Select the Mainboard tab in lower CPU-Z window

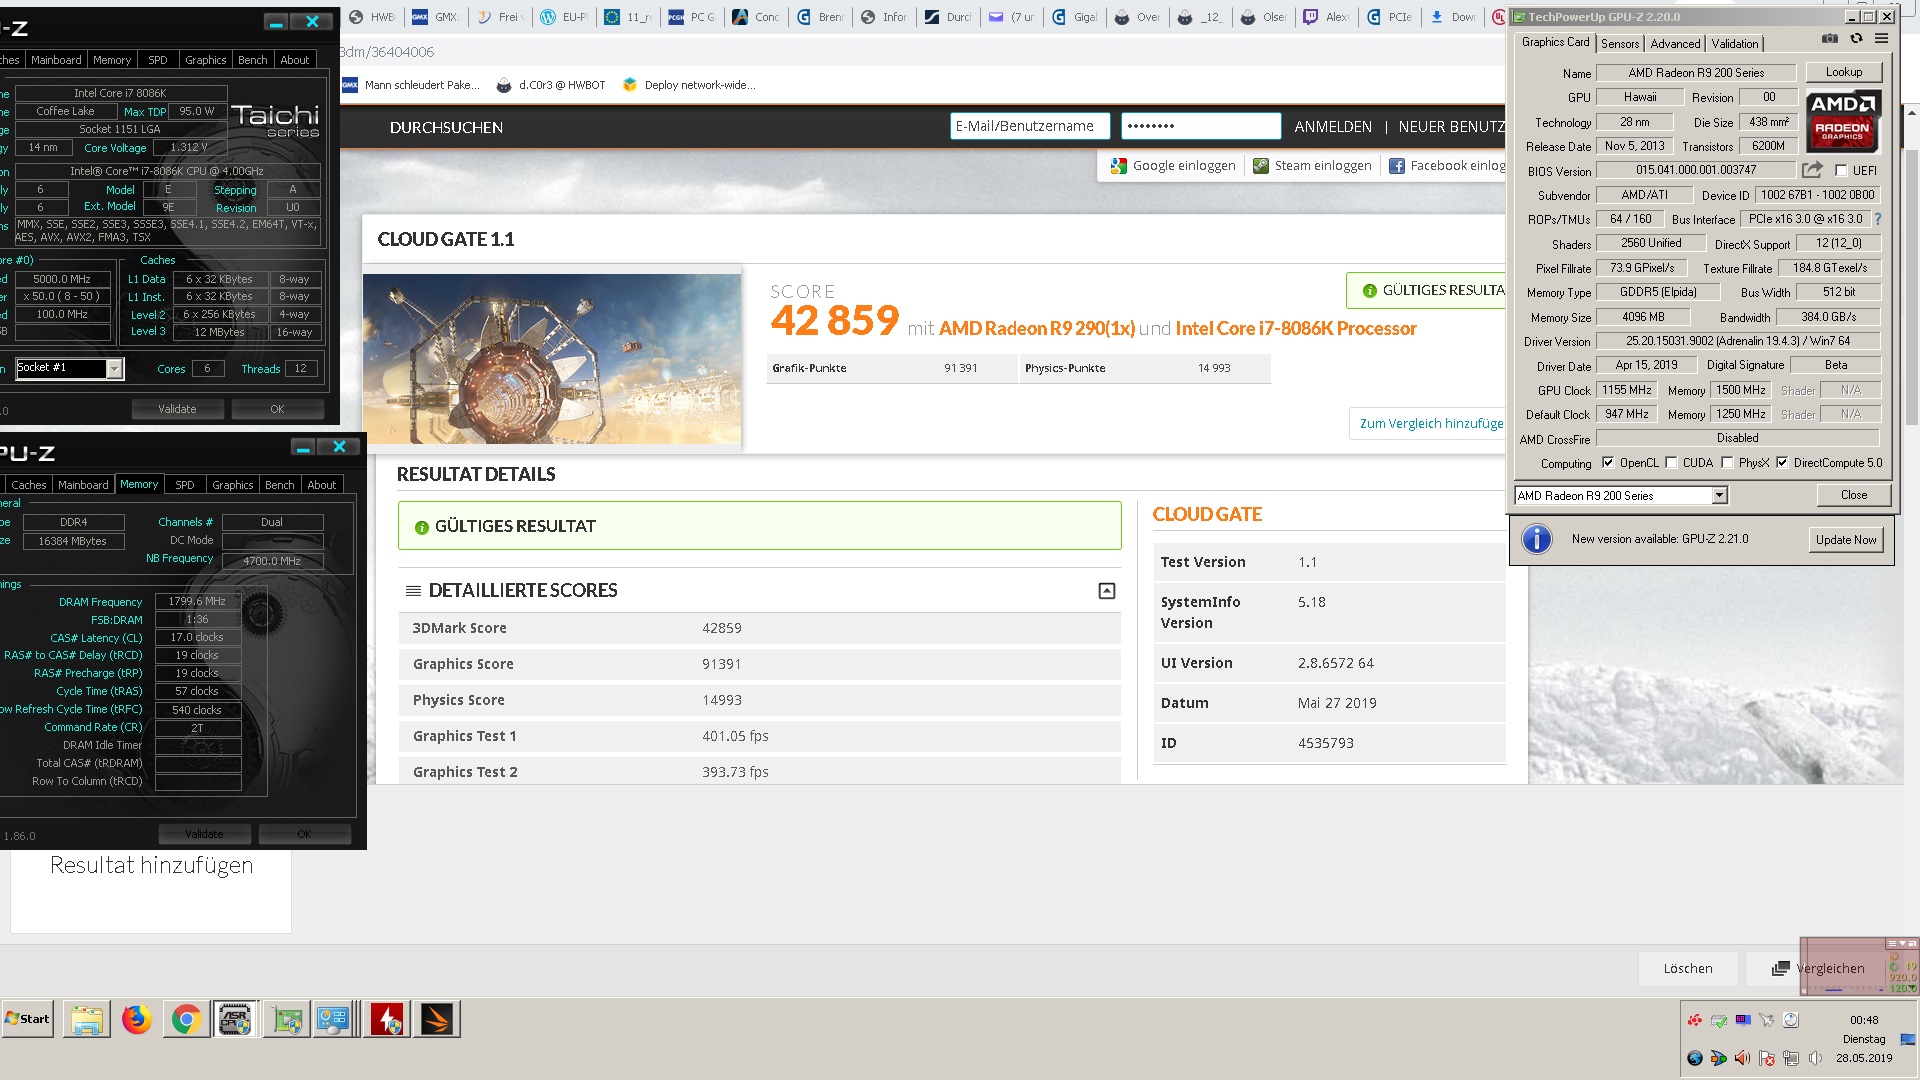point(83,485)
